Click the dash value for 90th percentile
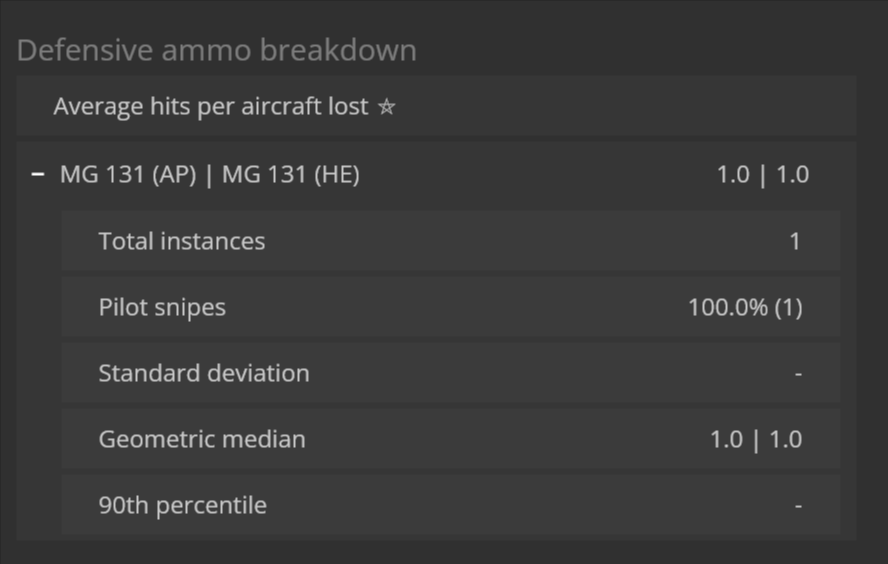888x564 pixels. pos(798,506)
